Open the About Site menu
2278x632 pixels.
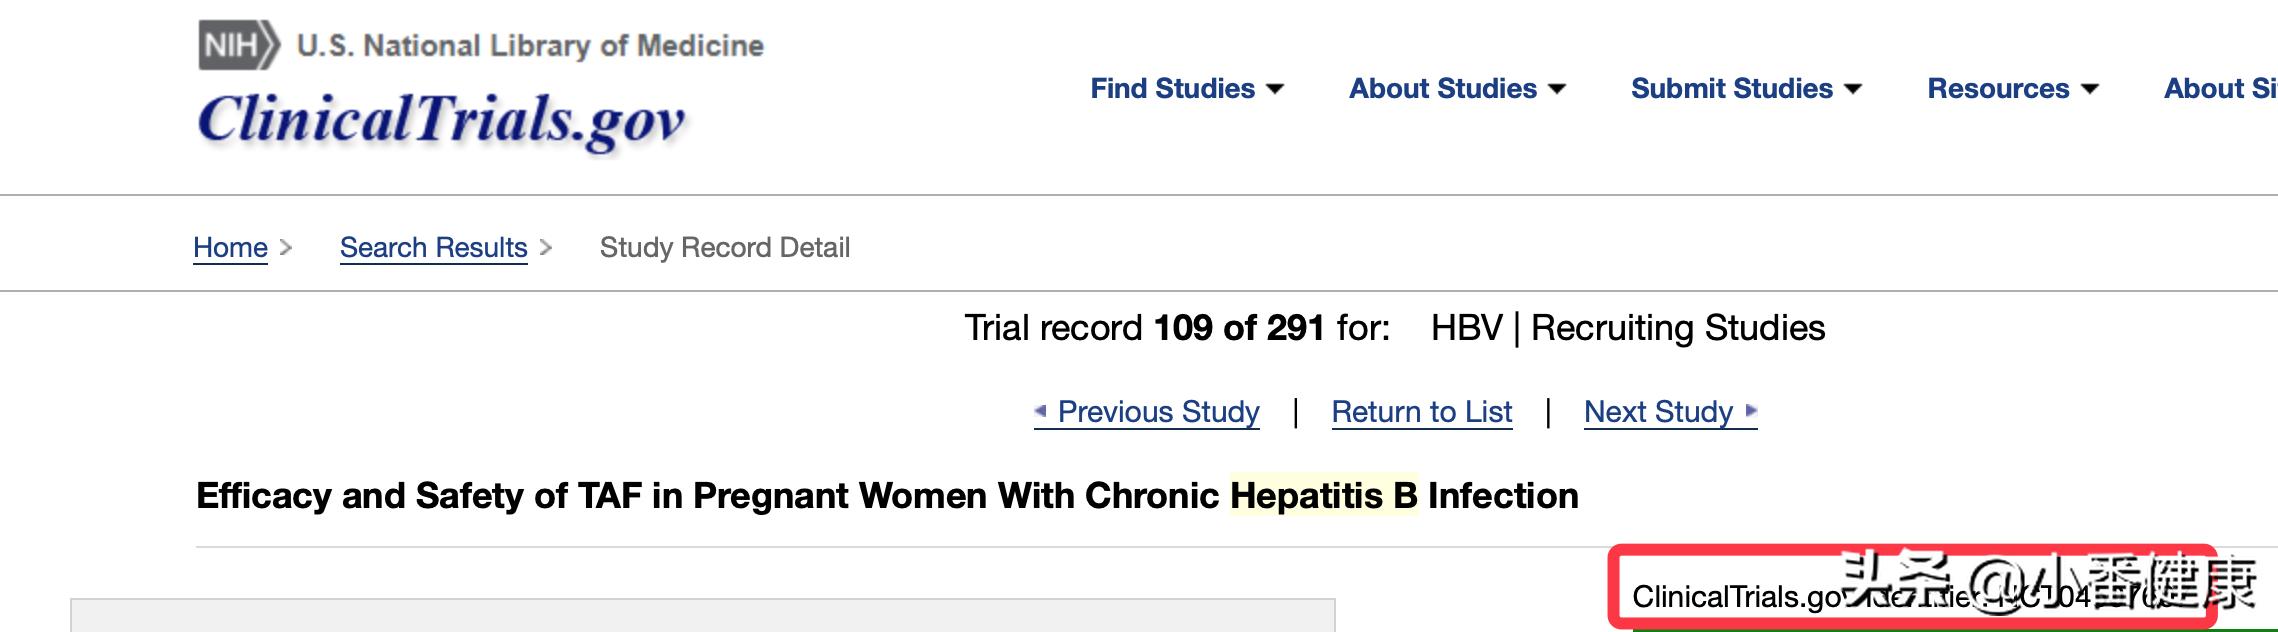coord(2220,89)
